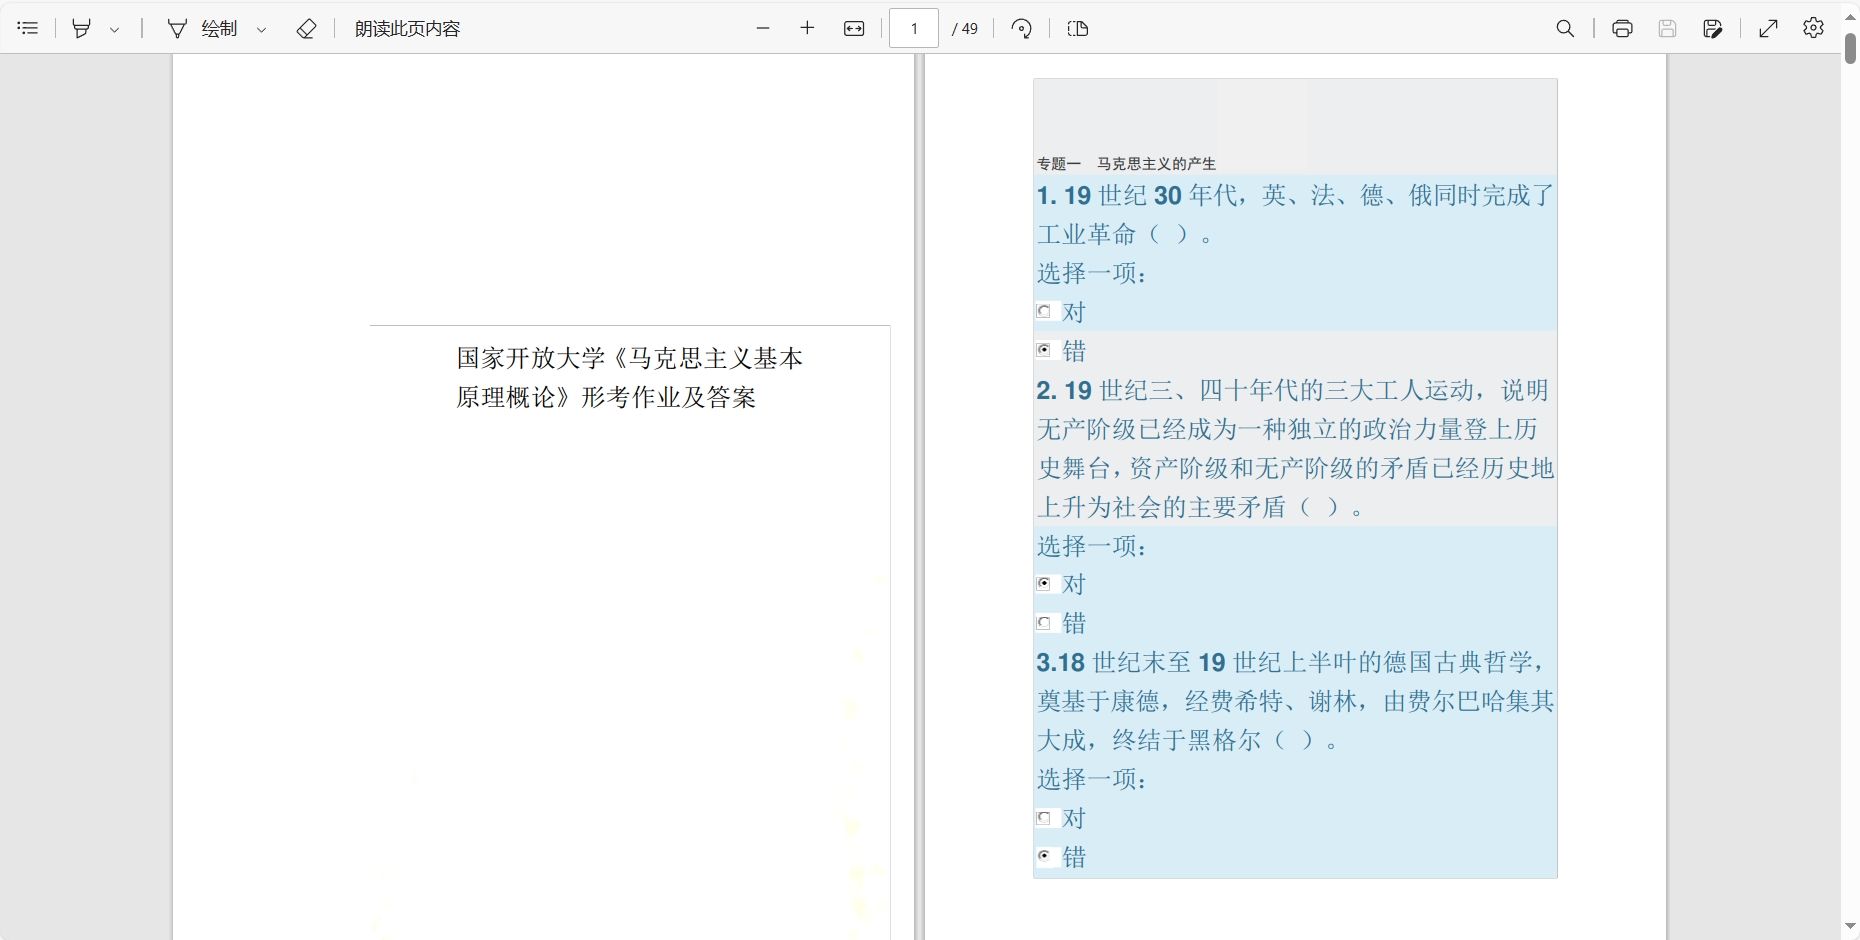Click 朗读此页内容 read aloud button

click(x=408, y=28)
